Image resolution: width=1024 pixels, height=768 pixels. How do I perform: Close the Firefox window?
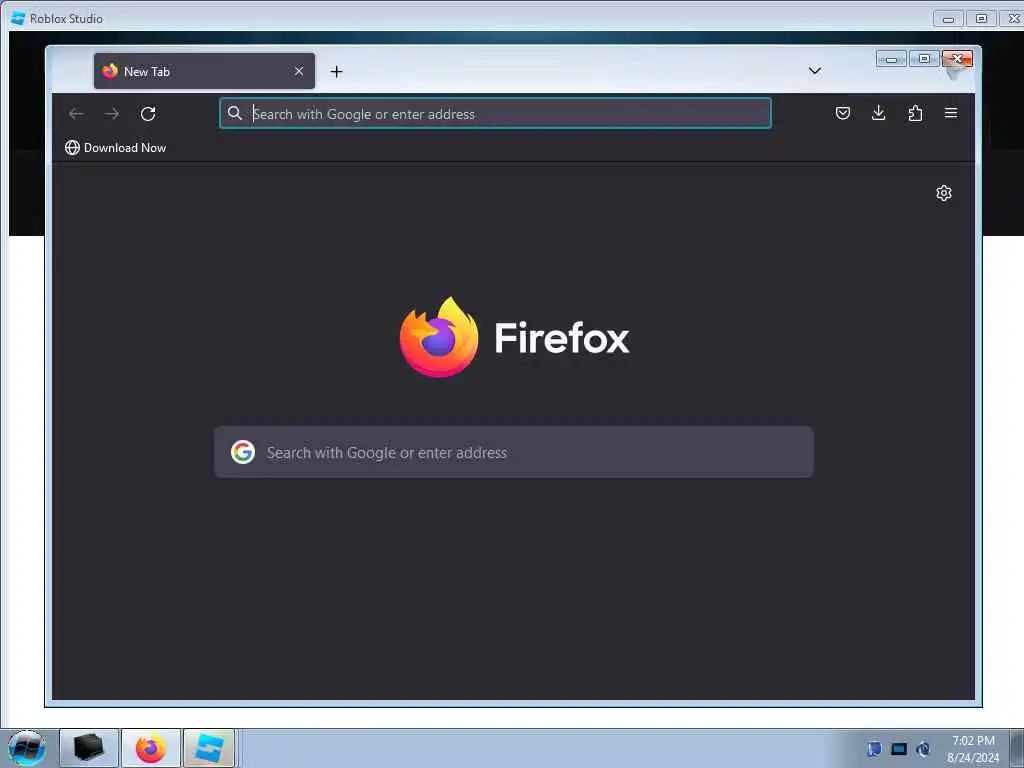(957, 59)
